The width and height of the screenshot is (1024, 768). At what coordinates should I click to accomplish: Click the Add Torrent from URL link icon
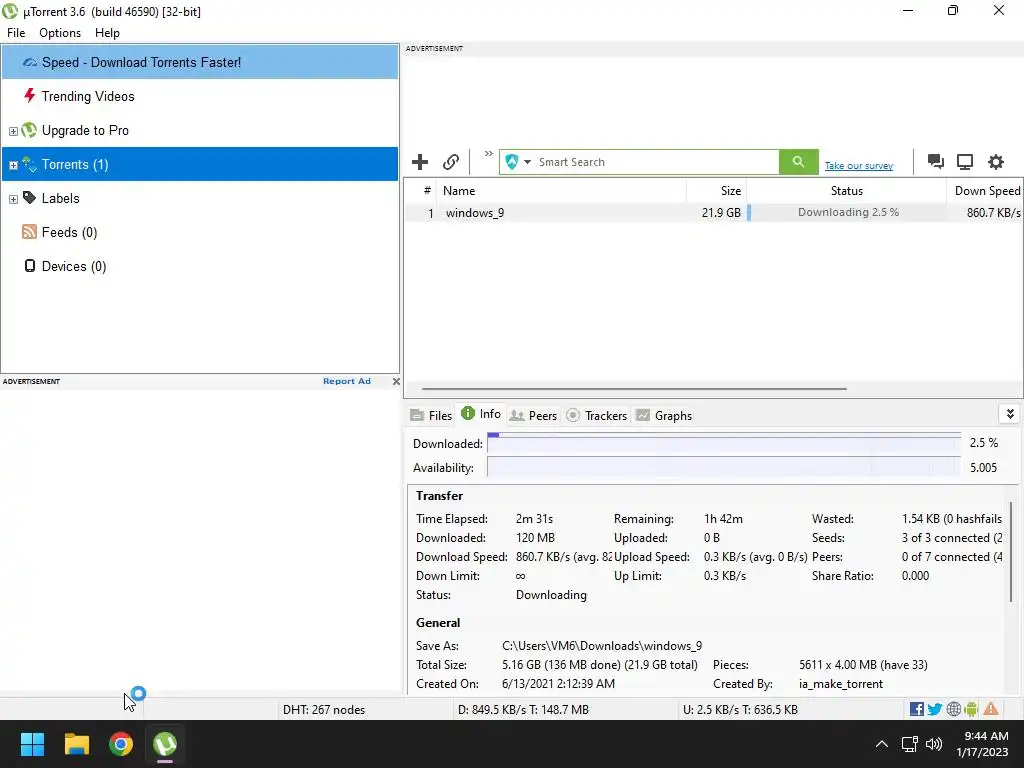[x=451, y=162]
